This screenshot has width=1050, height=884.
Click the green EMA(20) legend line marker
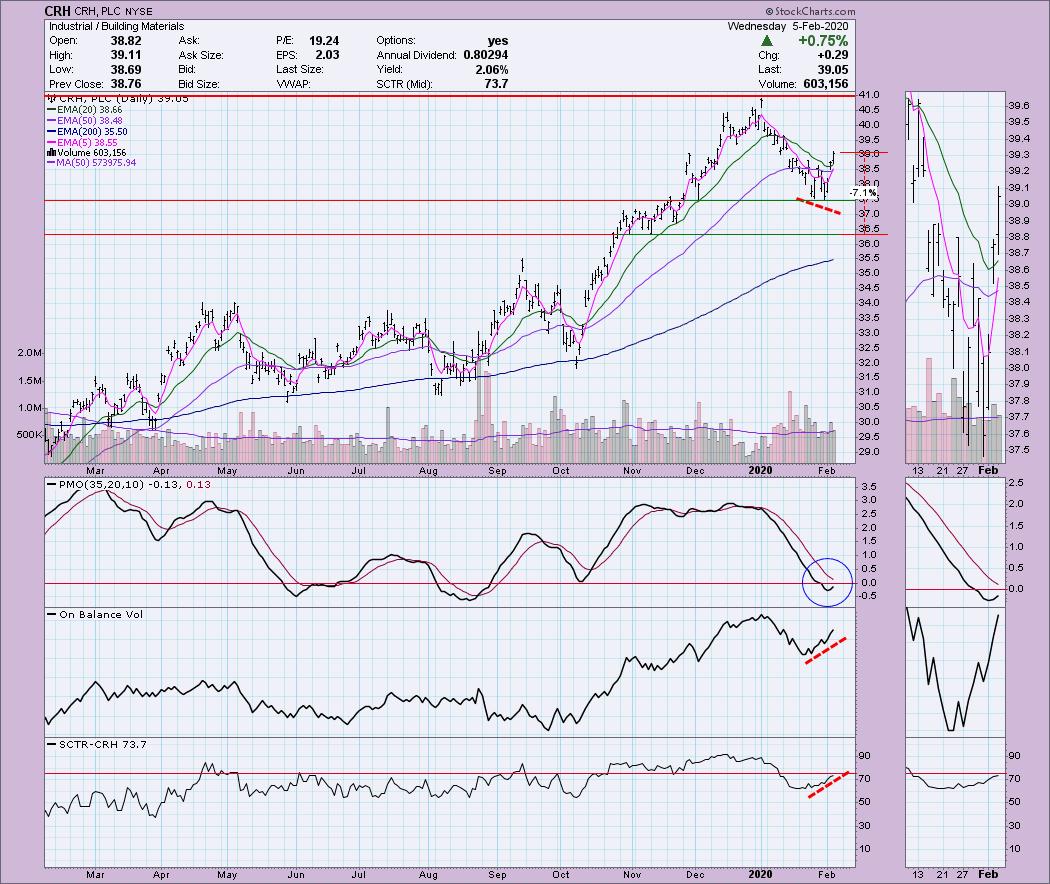click(52, 109)
